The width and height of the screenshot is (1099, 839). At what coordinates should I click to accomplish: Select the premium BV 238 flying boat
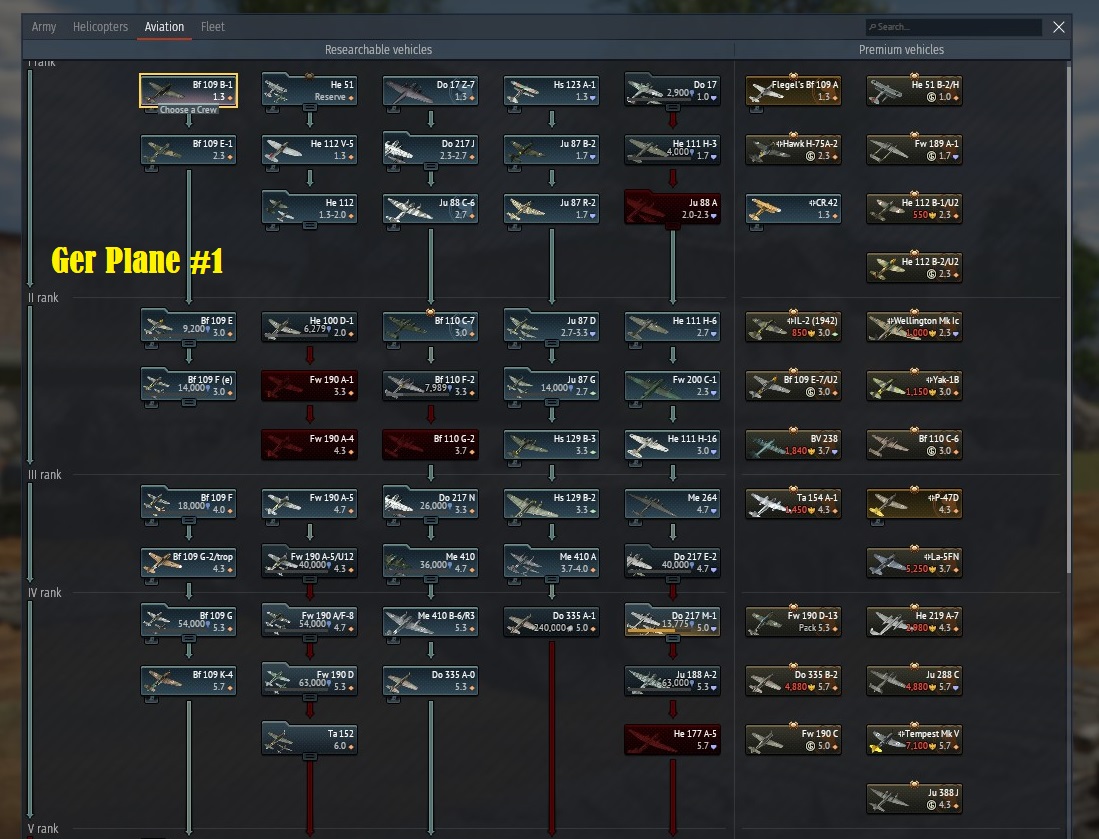(793, 444)
